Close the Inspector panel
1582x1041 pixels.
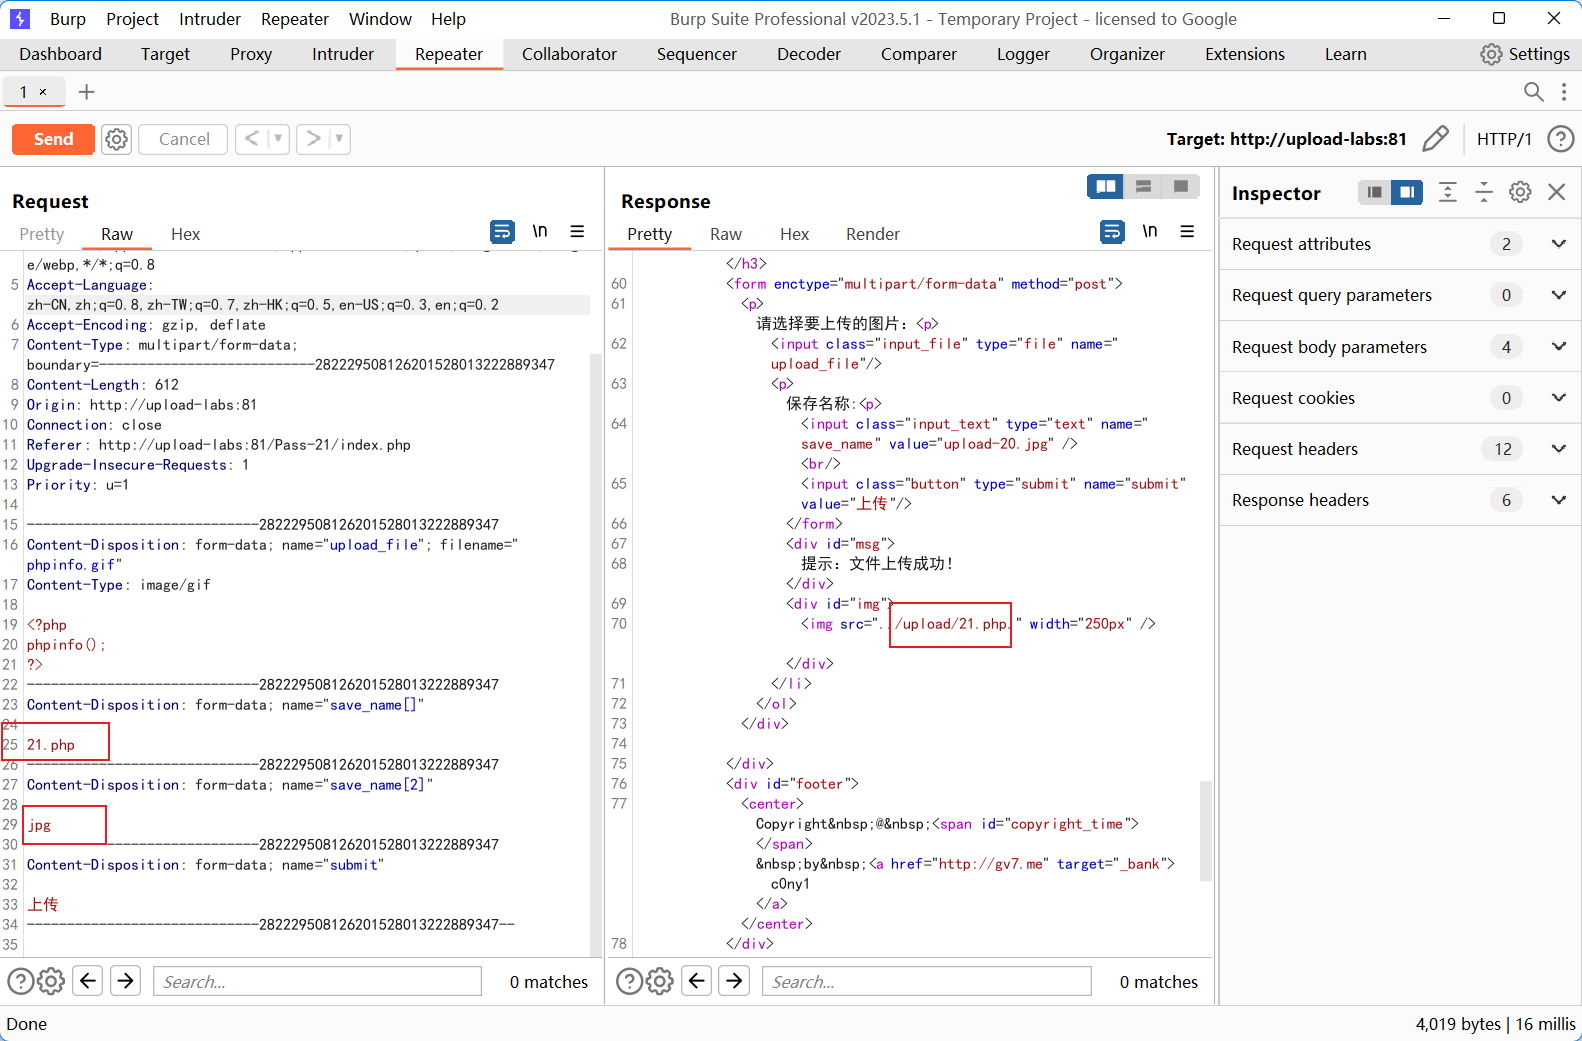pos(1557,192)
